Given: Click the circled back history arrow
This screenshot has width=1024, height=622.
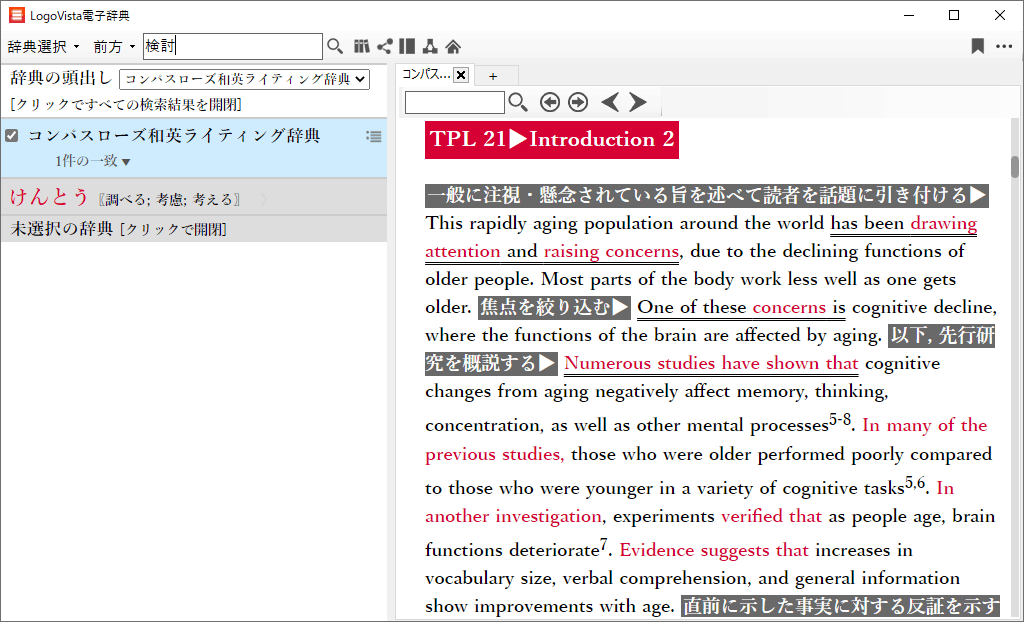Looking at the screenshot, I should click(549, 102).
